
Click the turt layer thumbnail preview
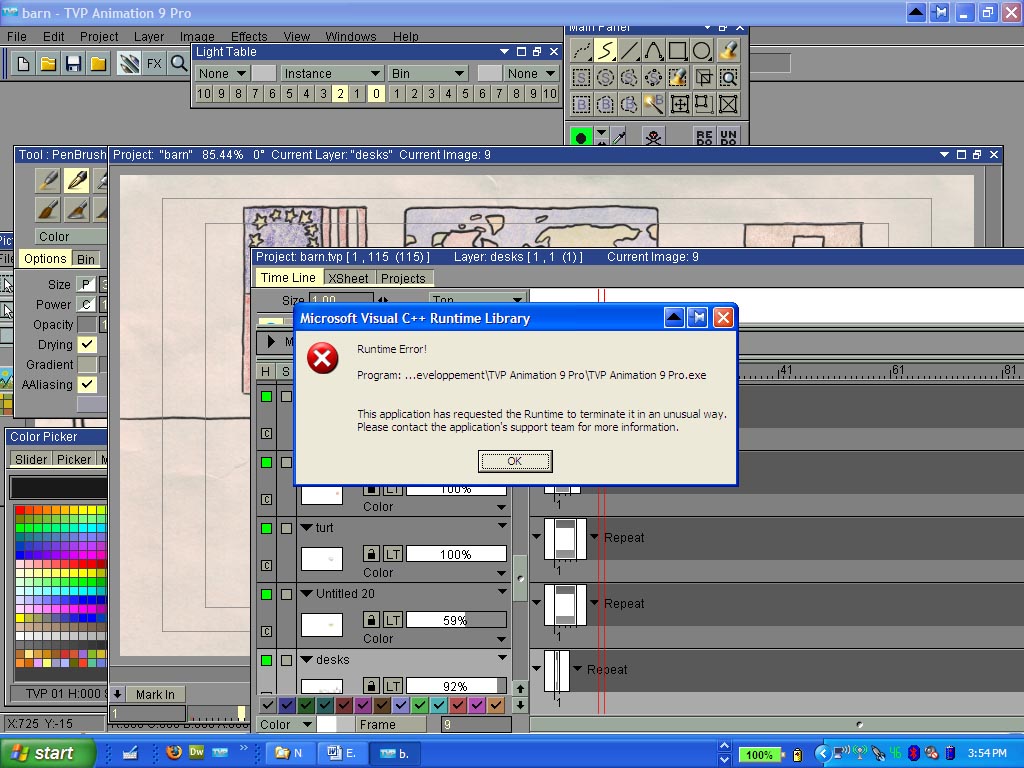322,558
